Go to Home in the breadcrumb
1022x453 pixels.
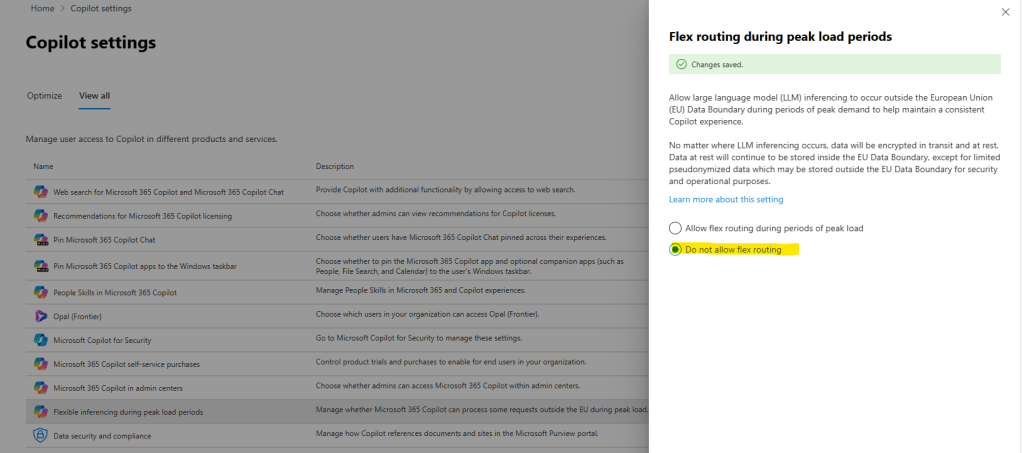click(42, 9)
